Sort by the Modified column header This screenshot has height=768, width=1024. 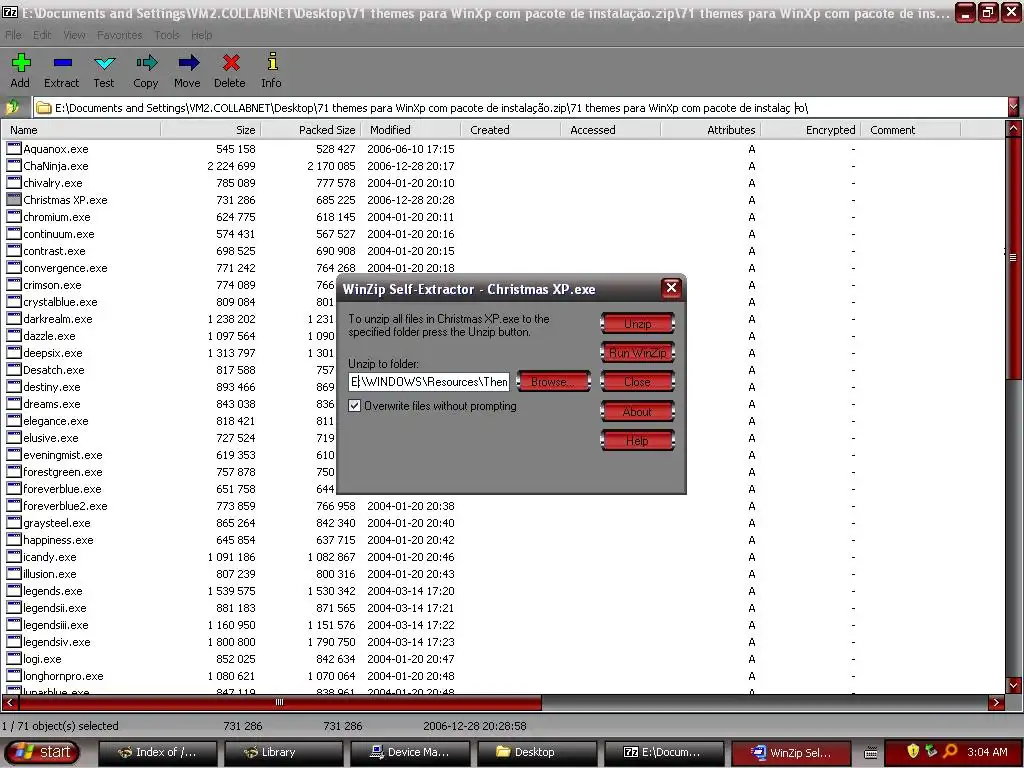click(x=411, y=129)
